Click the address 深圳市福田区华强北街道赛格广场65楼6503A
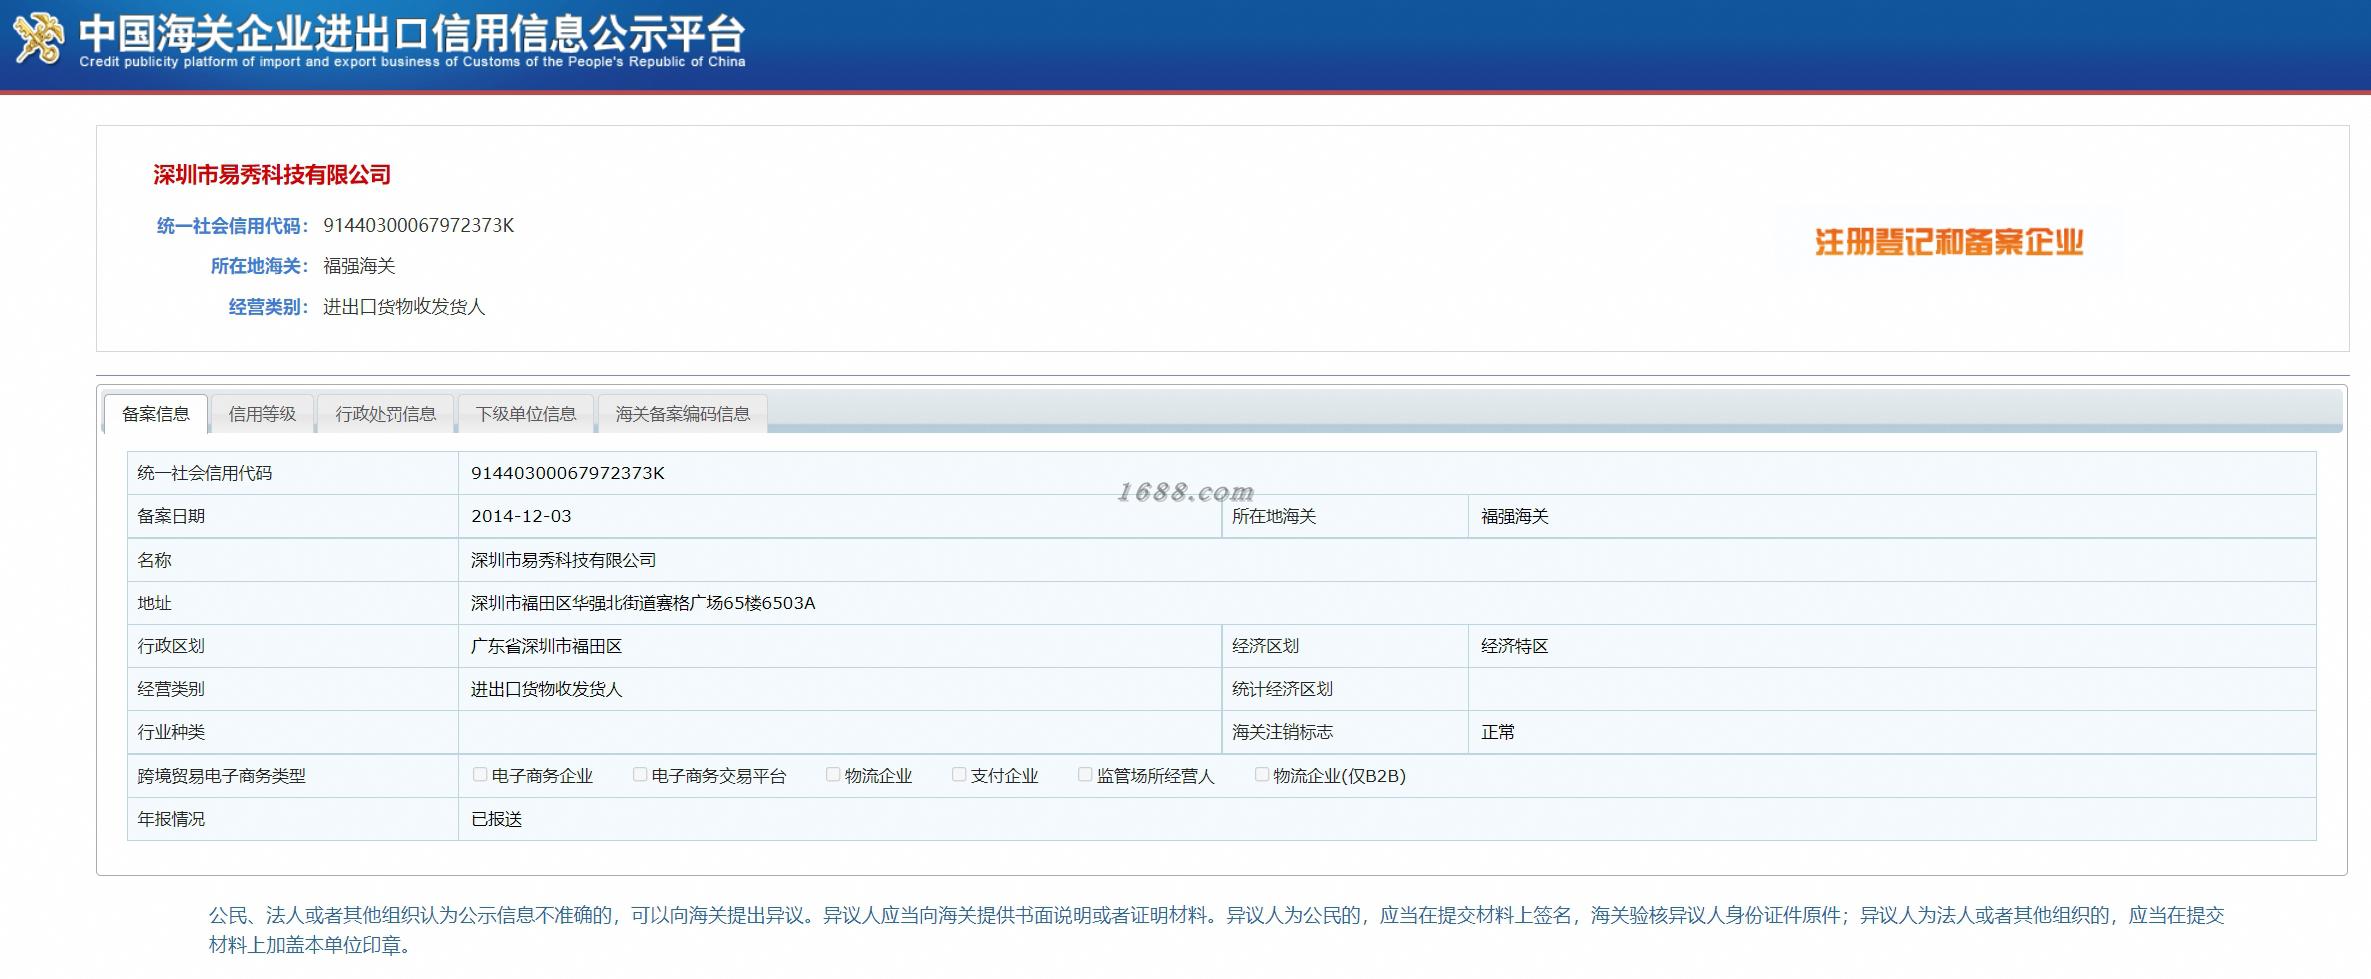 (x=643, y=603)
